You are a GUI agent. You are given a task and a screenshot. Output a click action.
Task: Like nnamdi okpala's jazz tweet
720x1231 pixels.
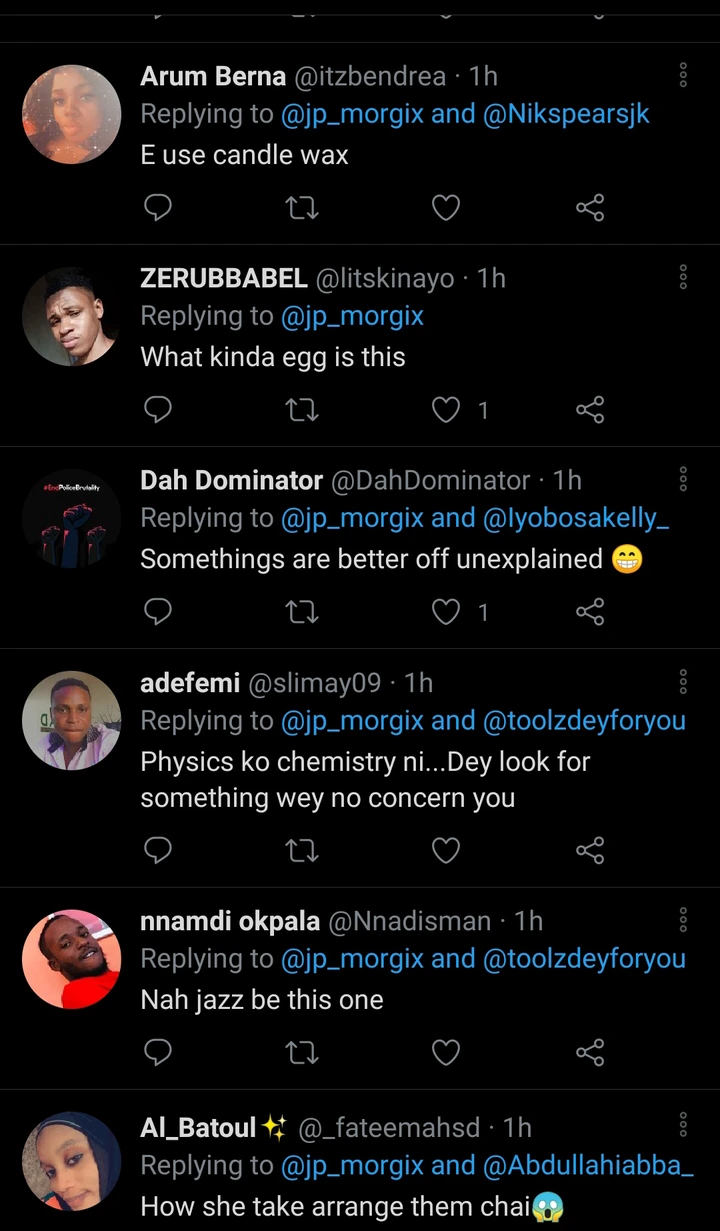point(445,1052)
